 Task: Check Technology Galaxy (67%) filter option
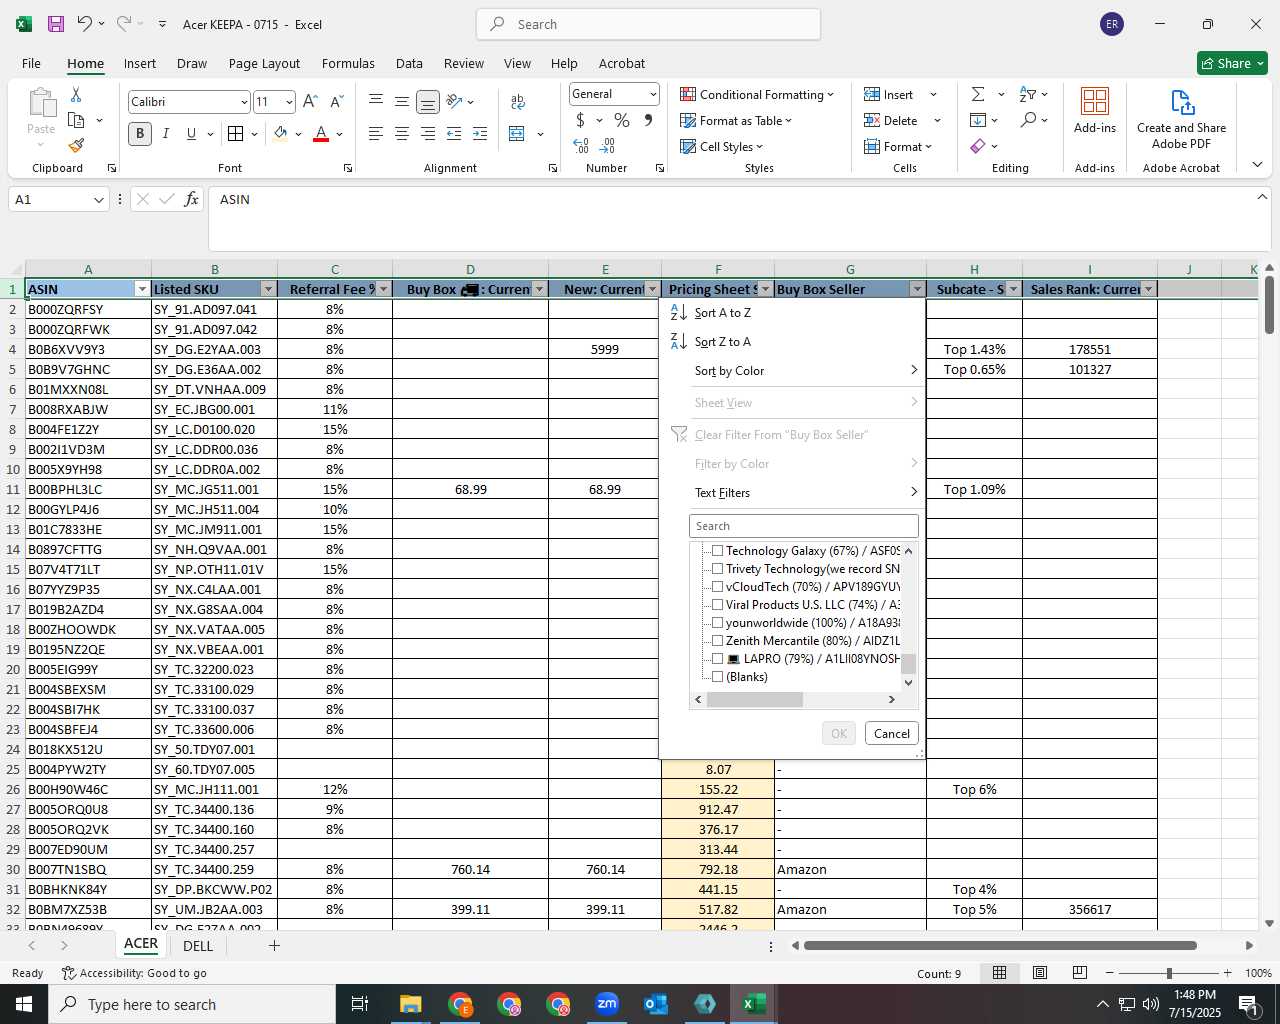717,551
